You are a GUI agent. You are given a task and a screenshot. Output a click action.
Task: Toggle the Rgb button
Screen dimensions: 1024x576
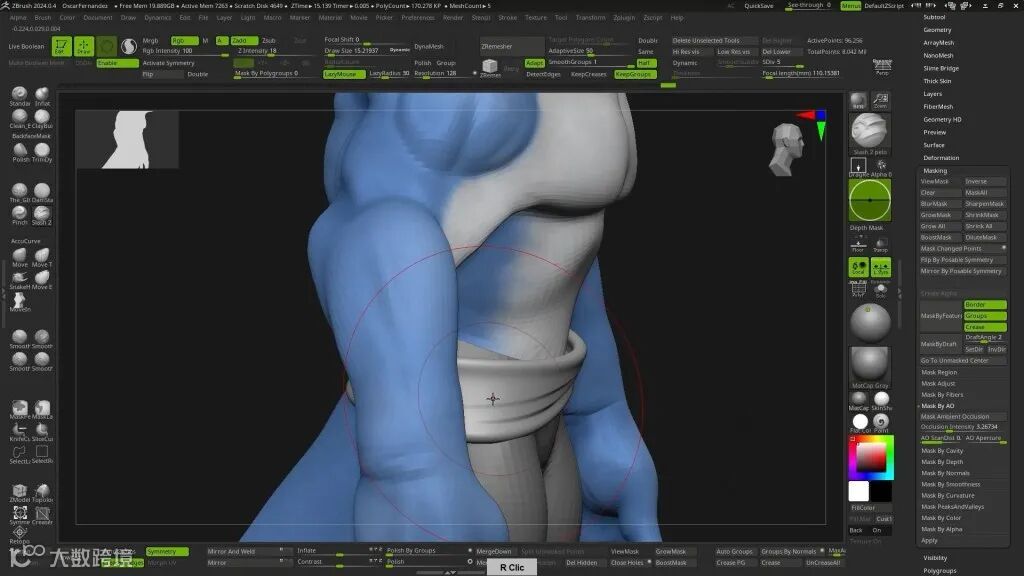click(x=184, y=40)
